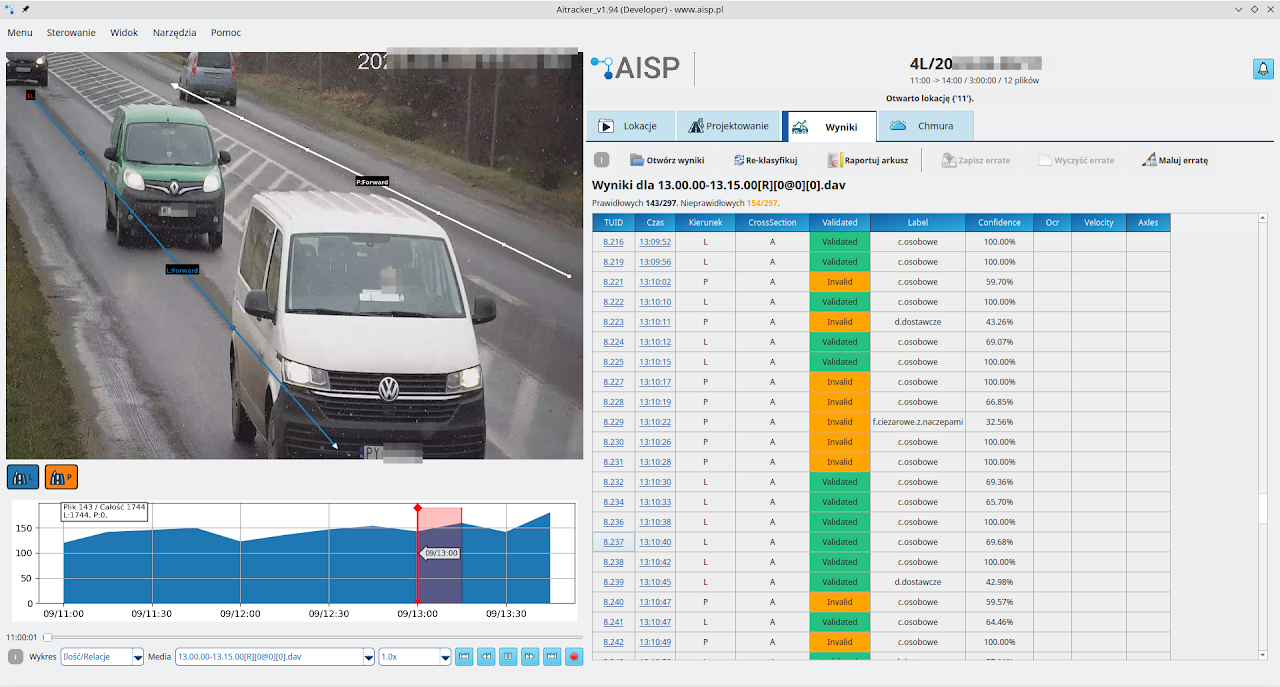
Task: Fast-forward the video playback
Action: 530,657
